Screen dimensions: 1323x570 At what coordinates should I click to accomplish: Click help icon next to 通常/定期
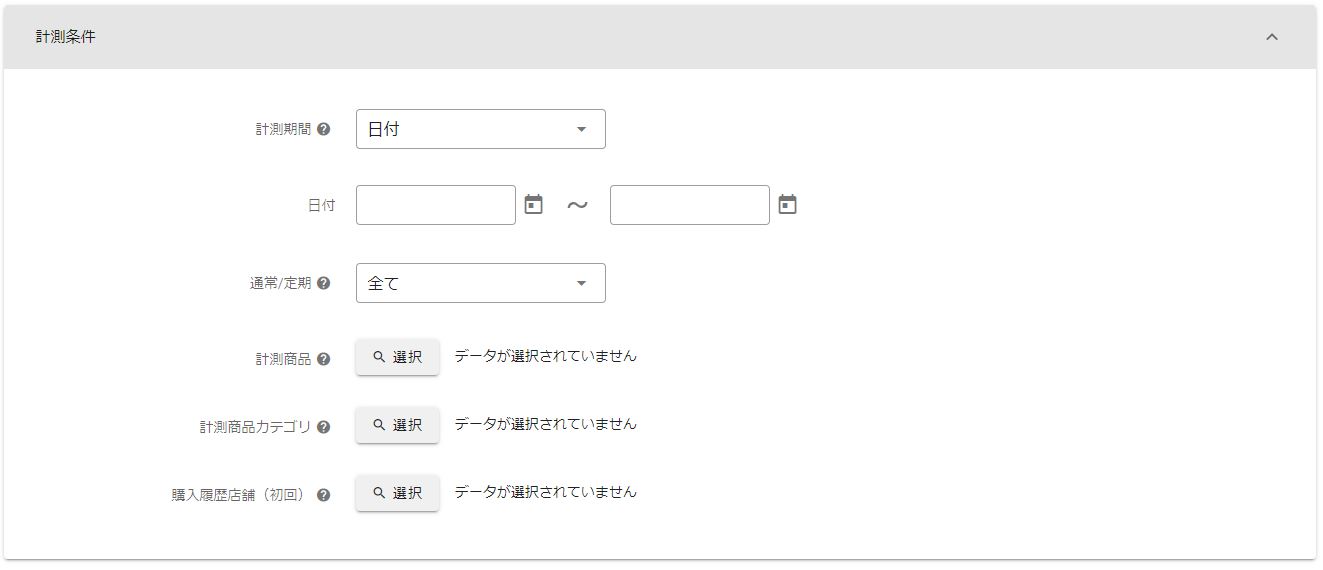click(323, 283)
